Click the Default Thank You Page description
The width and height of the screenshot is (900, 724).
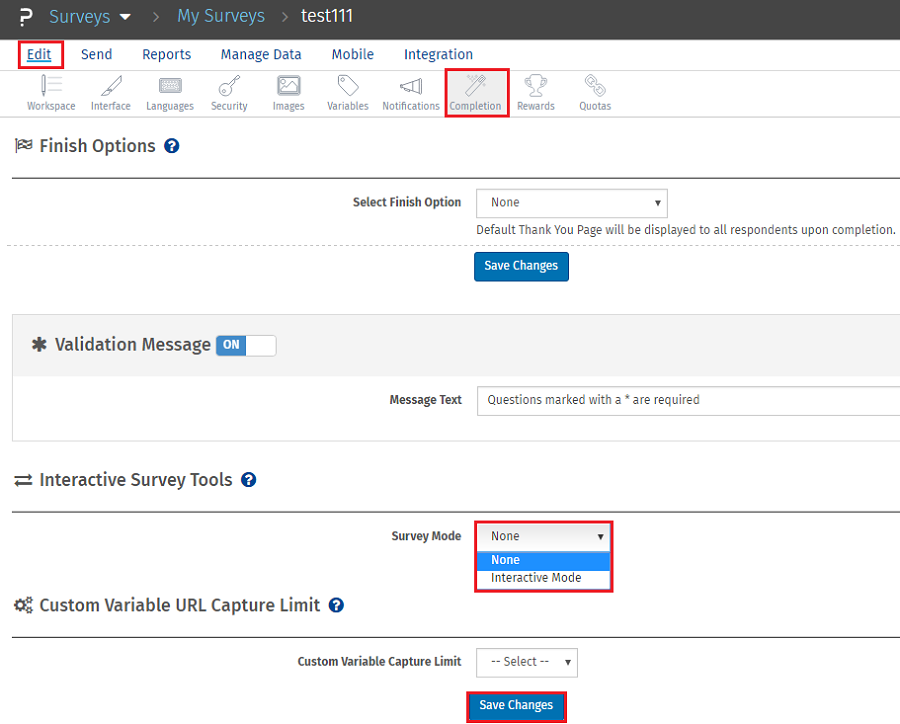pyautogui.click(x=686, y=230)
